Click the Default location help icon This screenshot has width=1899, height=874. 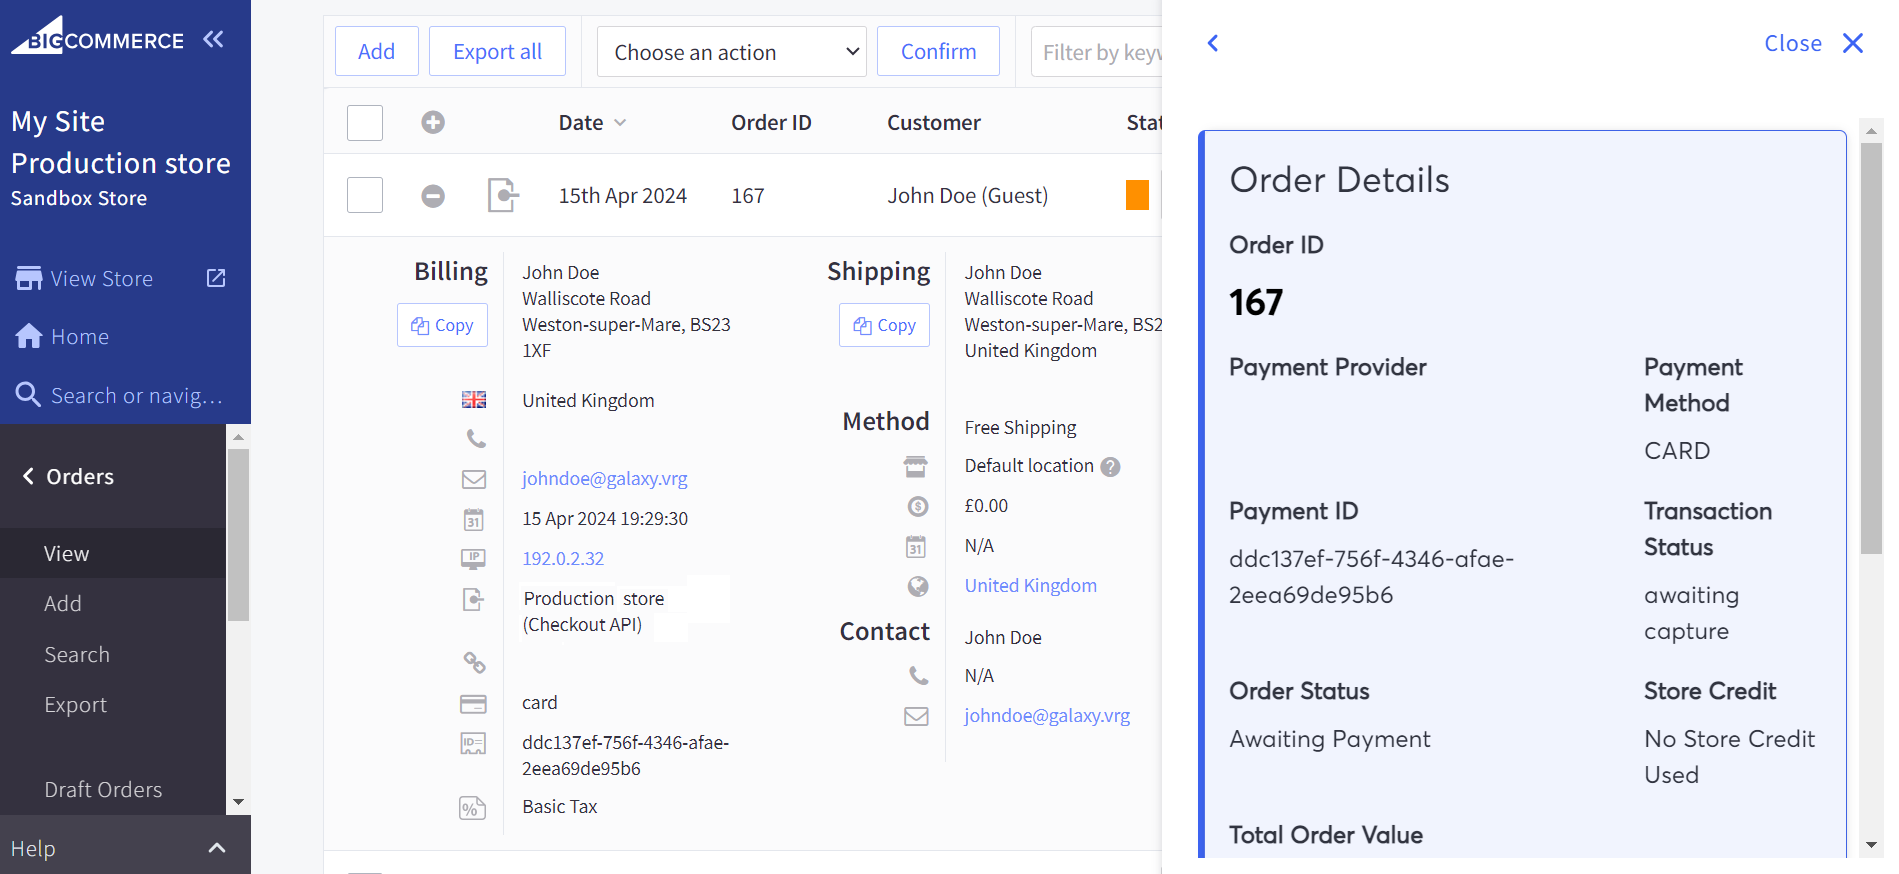click(1110, 467)
